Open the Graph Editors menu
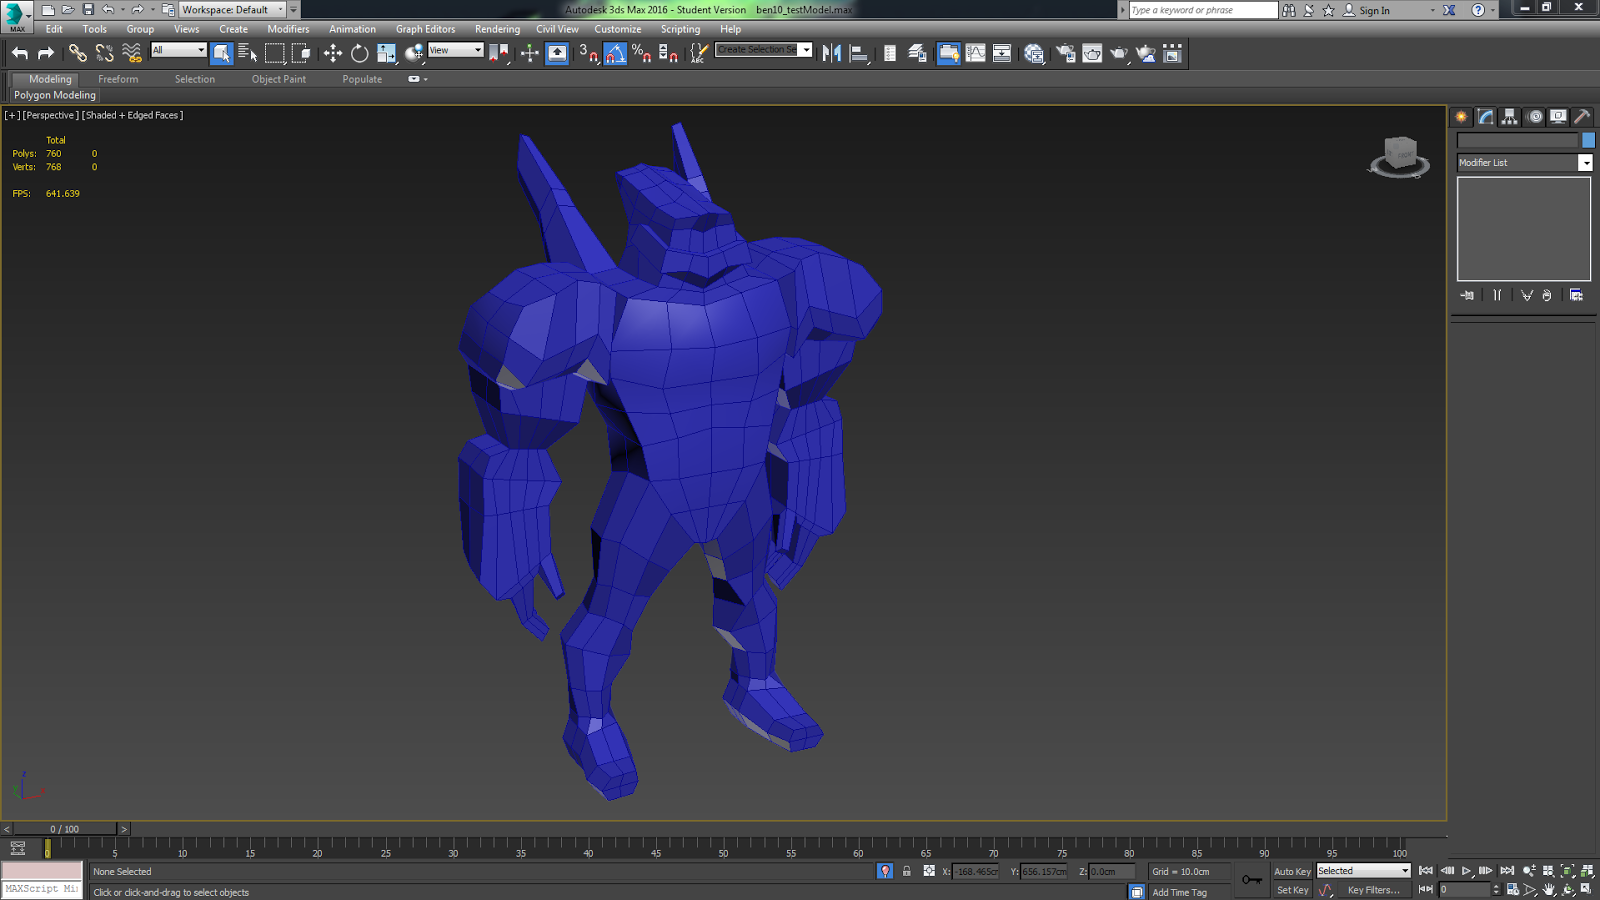The height and width of the screenshot is (900, 1600). tap(425, 29)
